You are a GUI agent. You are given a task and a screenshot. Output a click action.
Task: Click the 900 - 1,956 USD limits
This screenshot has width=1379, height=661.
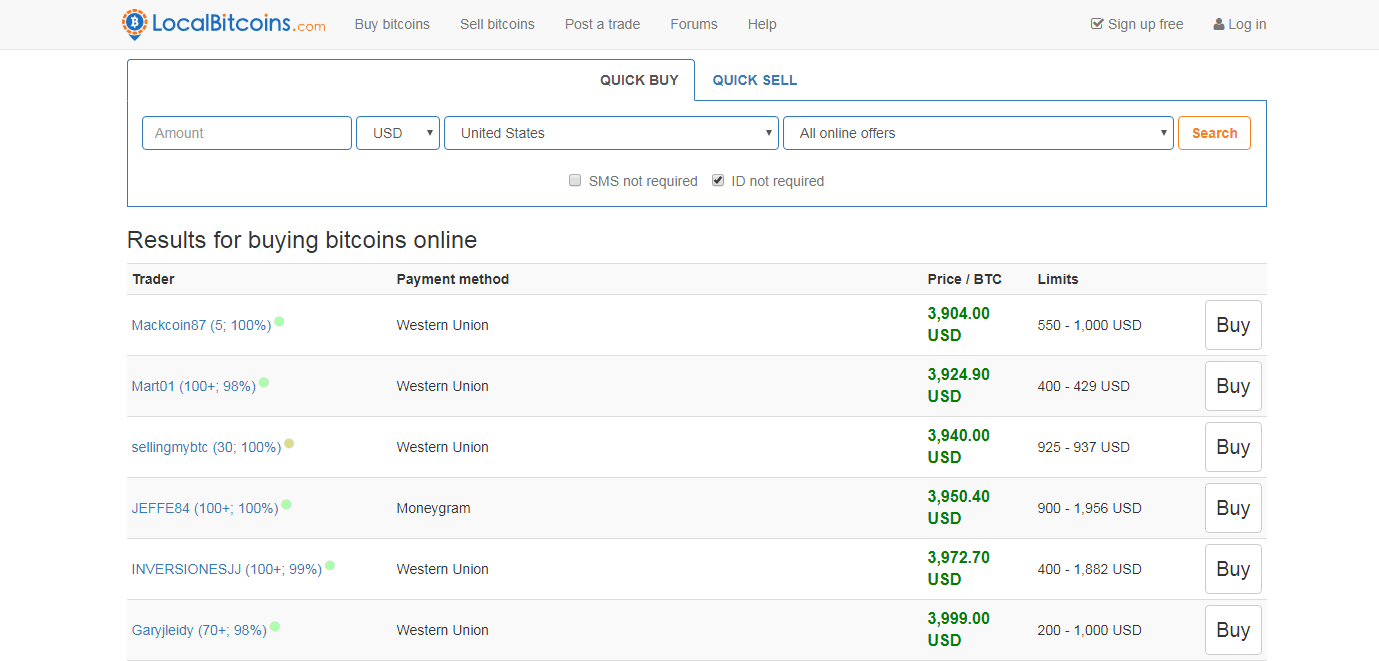click(1089, 508)
